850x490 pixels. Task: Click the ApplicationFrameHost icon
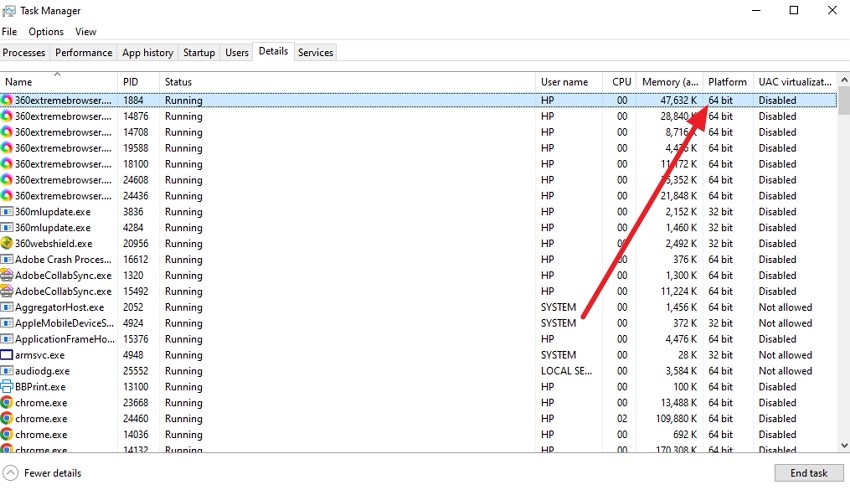click(7, 339)
